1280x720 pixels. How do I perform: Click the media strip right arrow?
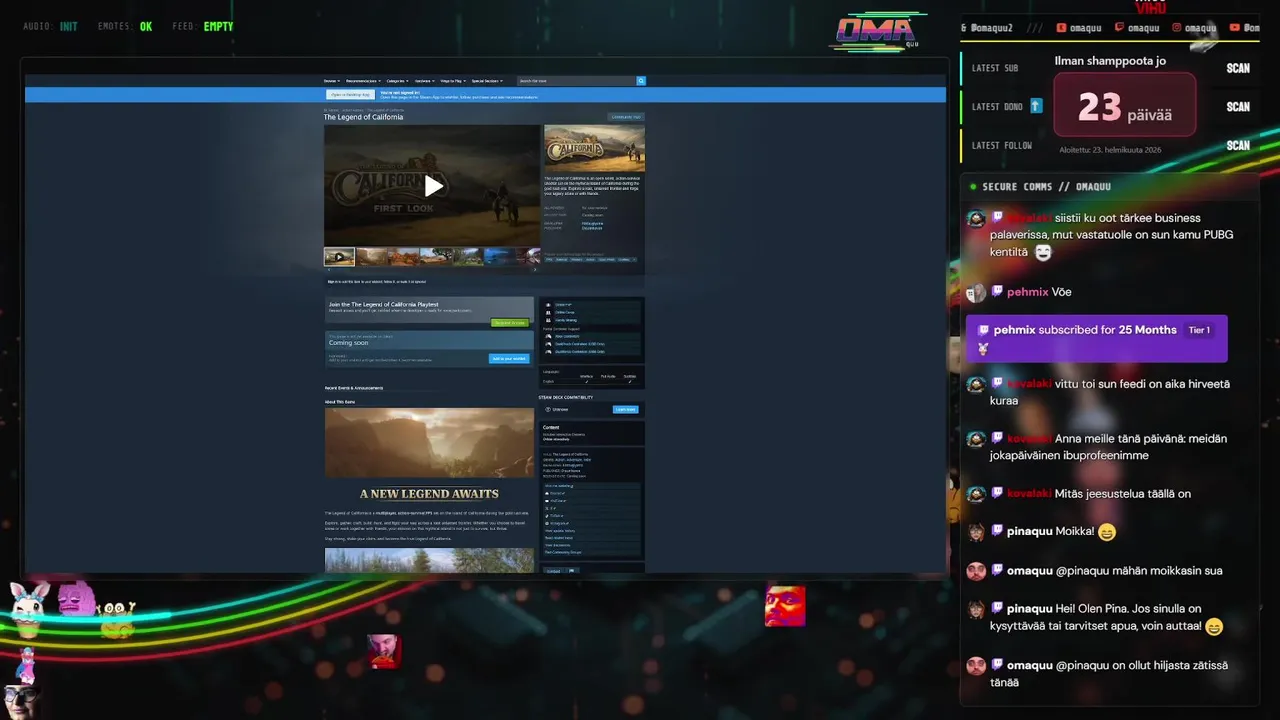[x=535, y=270]
